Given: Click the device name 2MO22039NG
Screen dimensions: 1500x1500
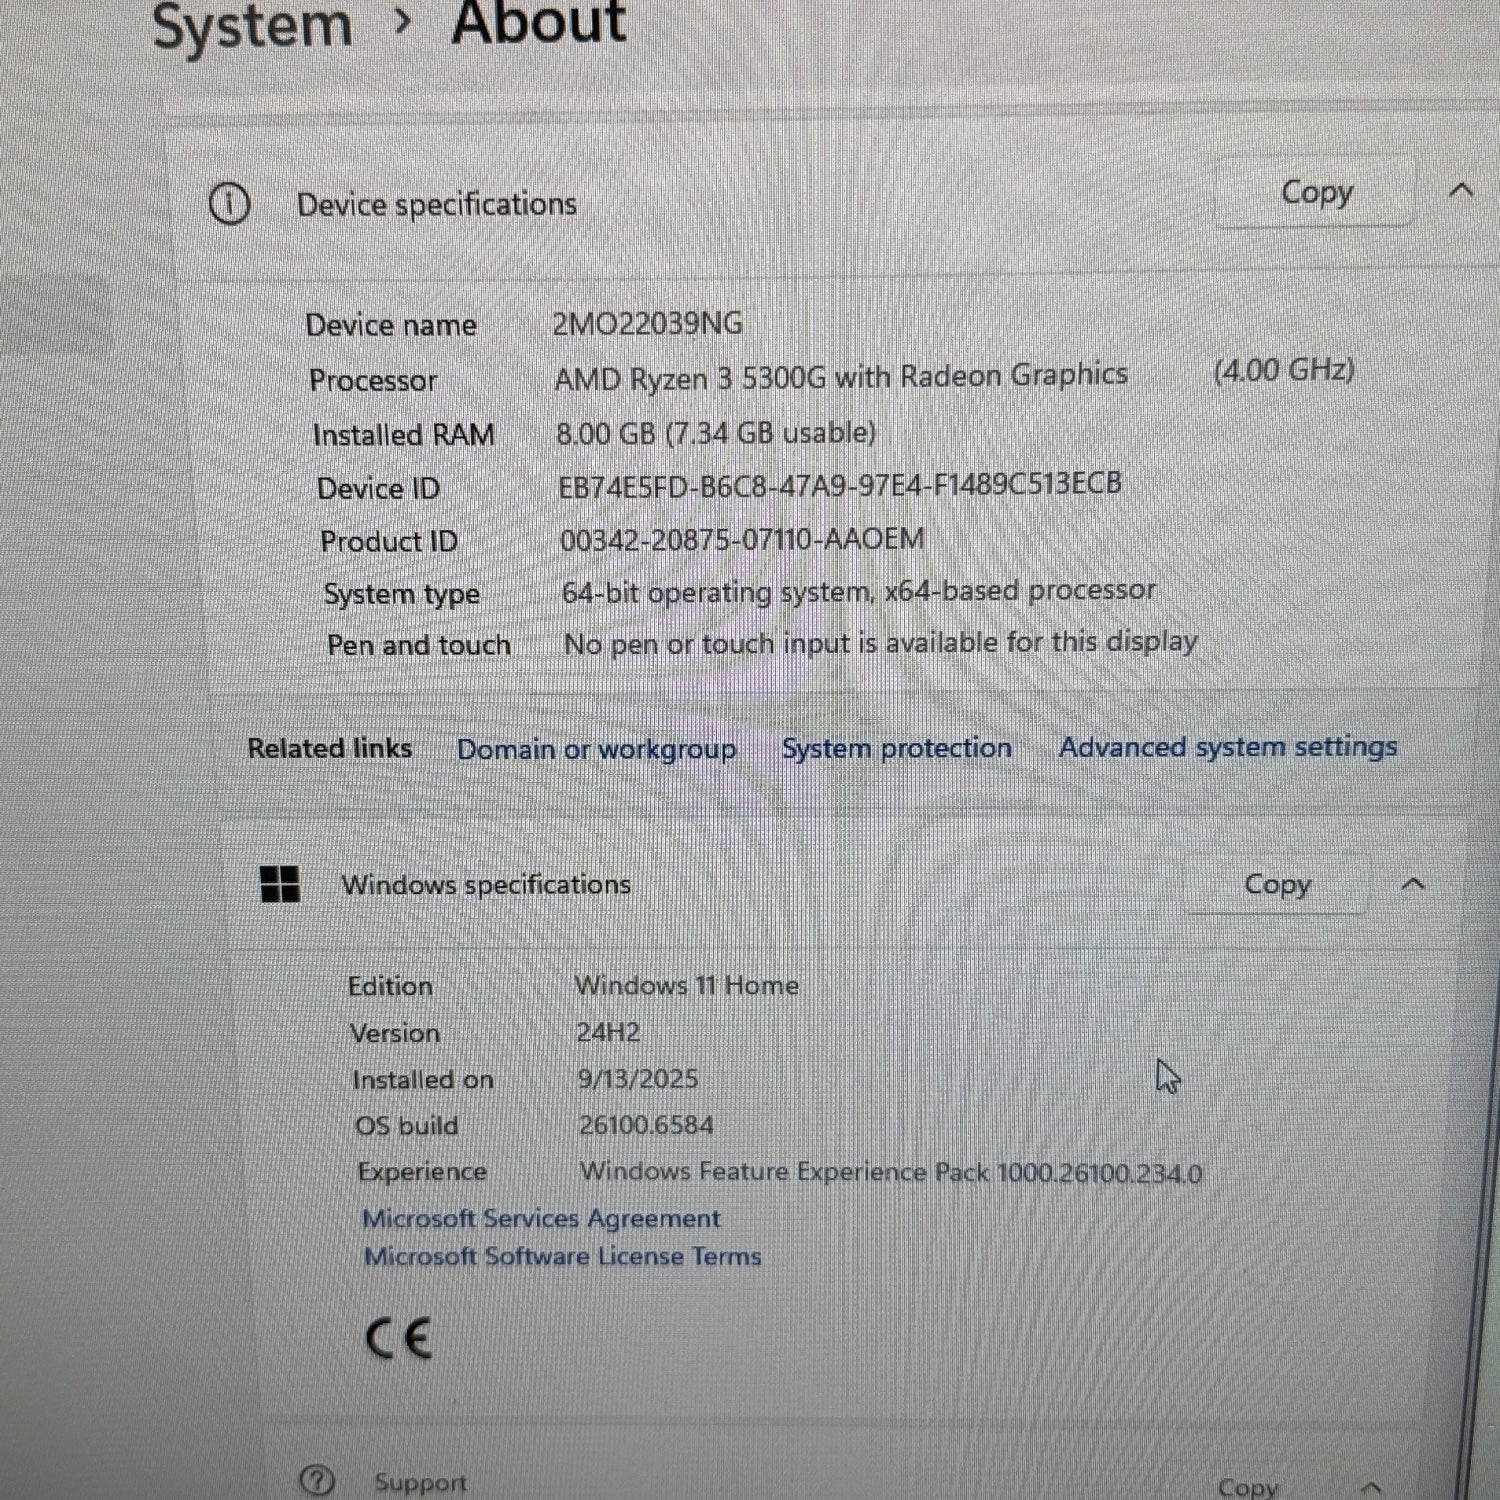Looking at the screenshot, I should pos(647,324).
